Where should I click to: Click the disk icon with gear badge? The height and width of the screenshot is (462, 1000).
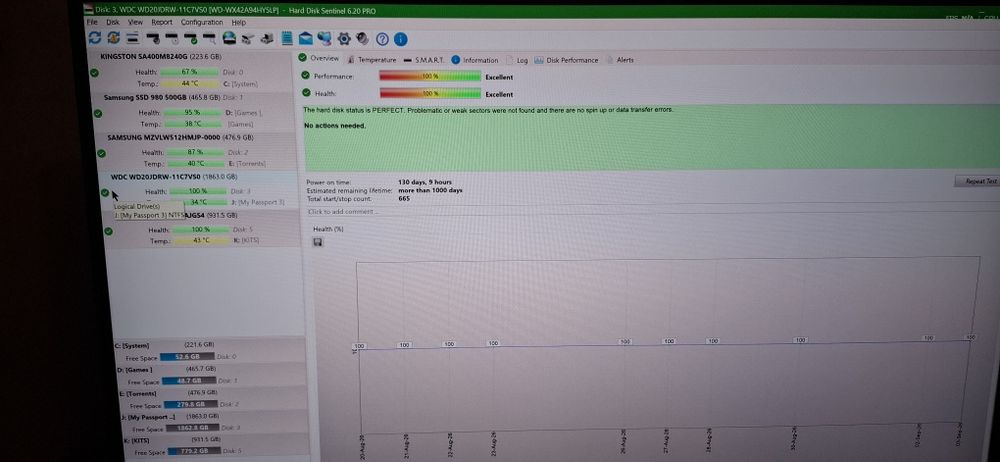click(x=154, y=38)
